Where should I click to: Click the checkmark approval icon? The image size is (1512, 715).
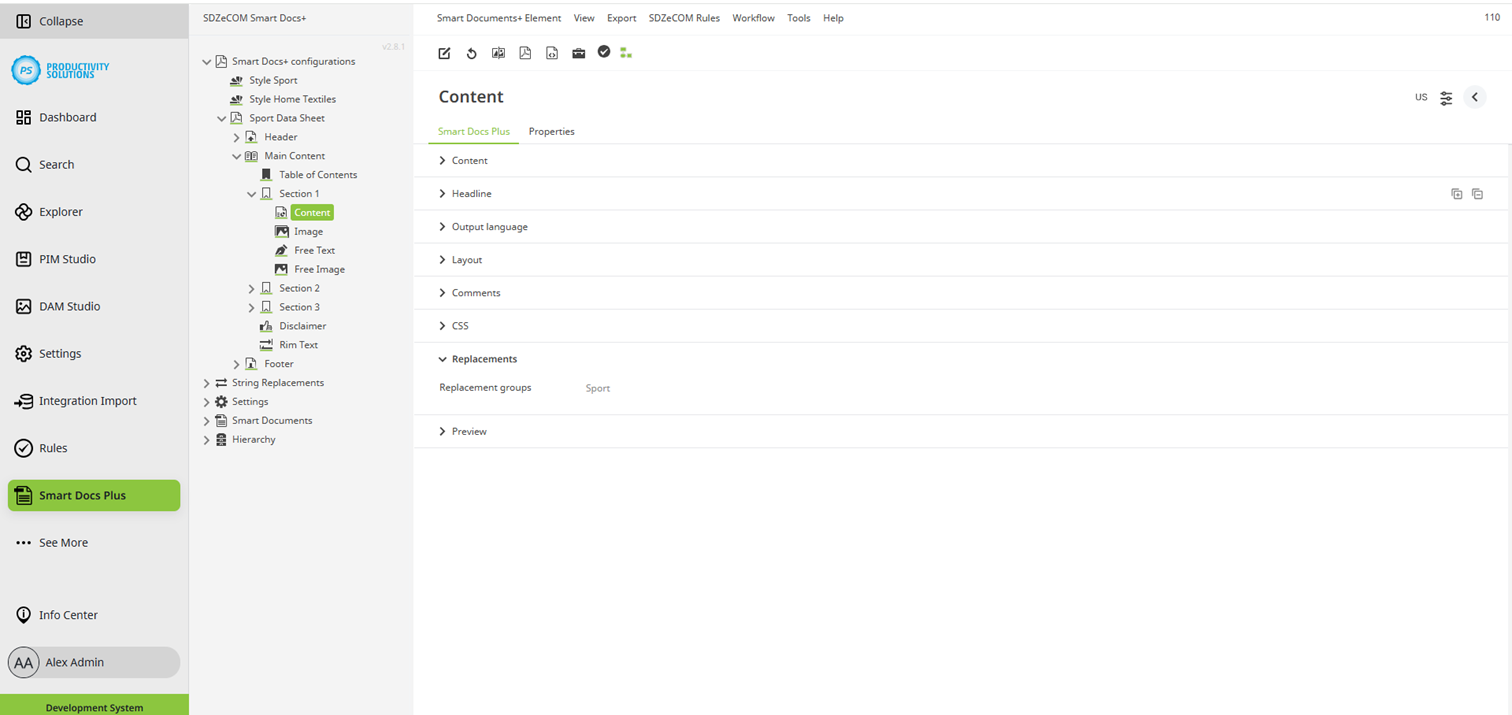pos(604,52)
